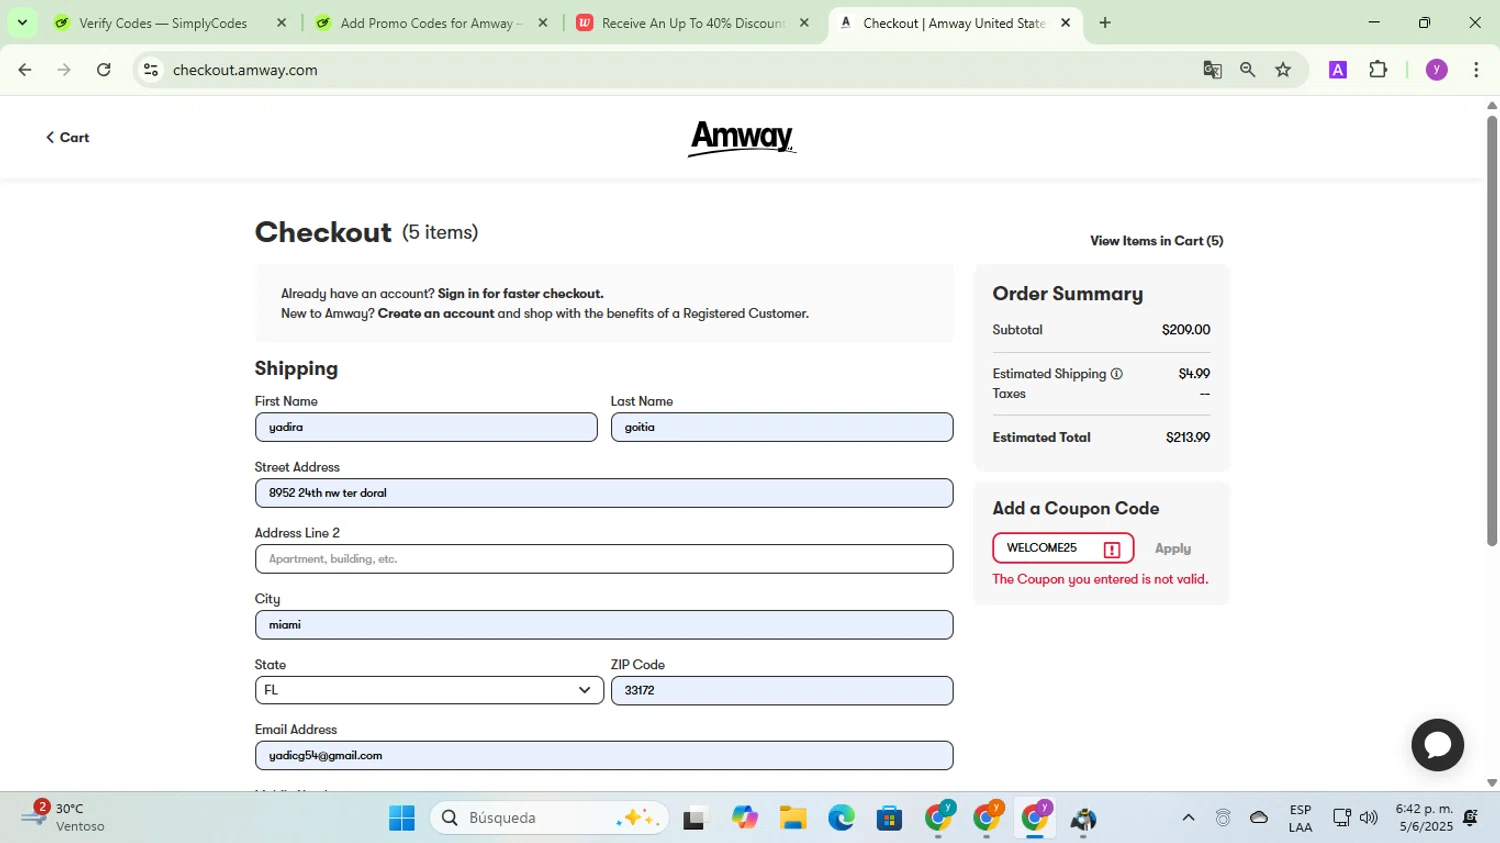Close the Receive An Up To 40% tab
The image size is (1500, 843).
(804, 23)
